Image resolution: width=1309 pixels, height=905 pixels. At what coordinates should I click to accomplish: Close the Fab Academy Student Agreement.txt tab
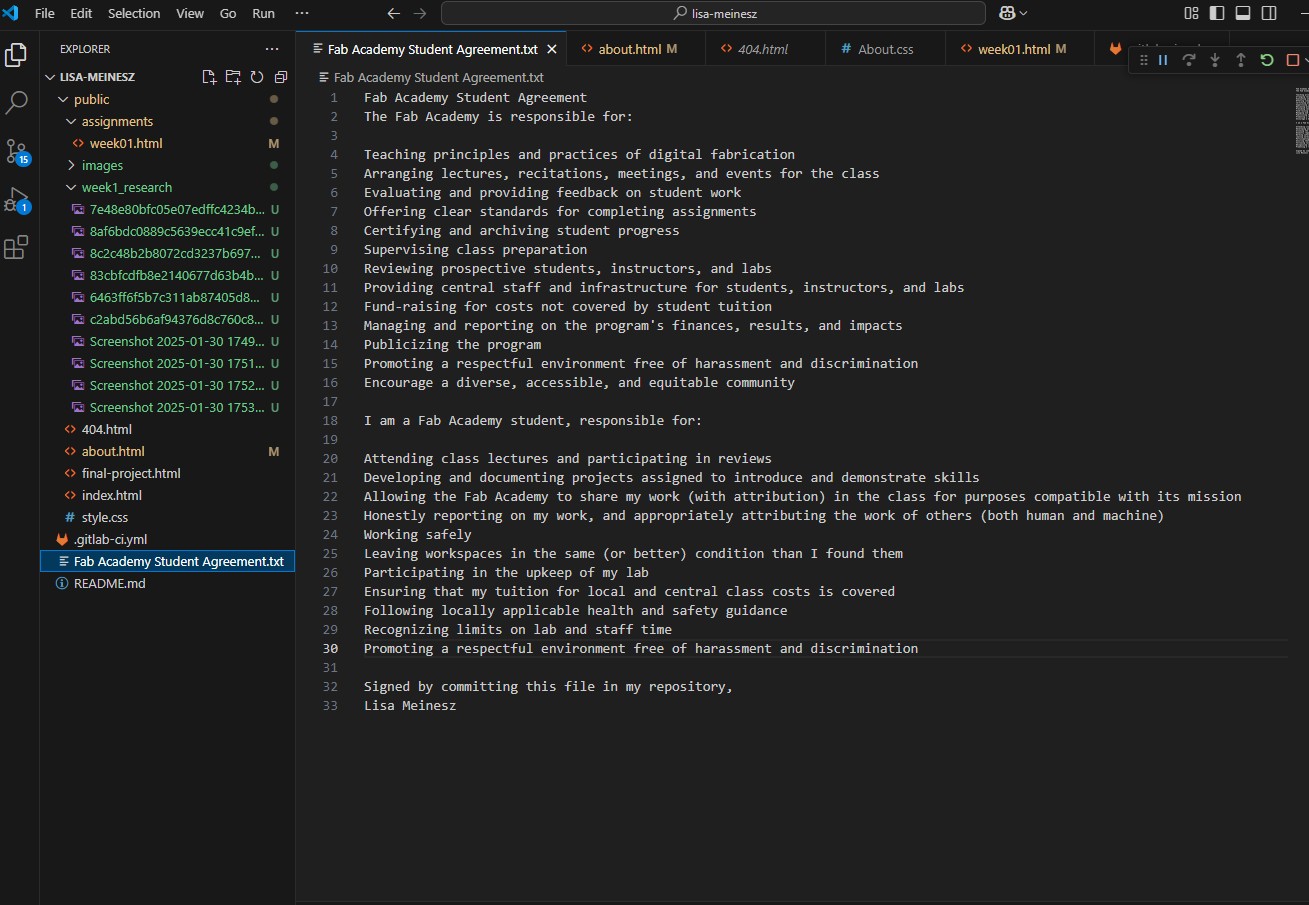point(552,49)
